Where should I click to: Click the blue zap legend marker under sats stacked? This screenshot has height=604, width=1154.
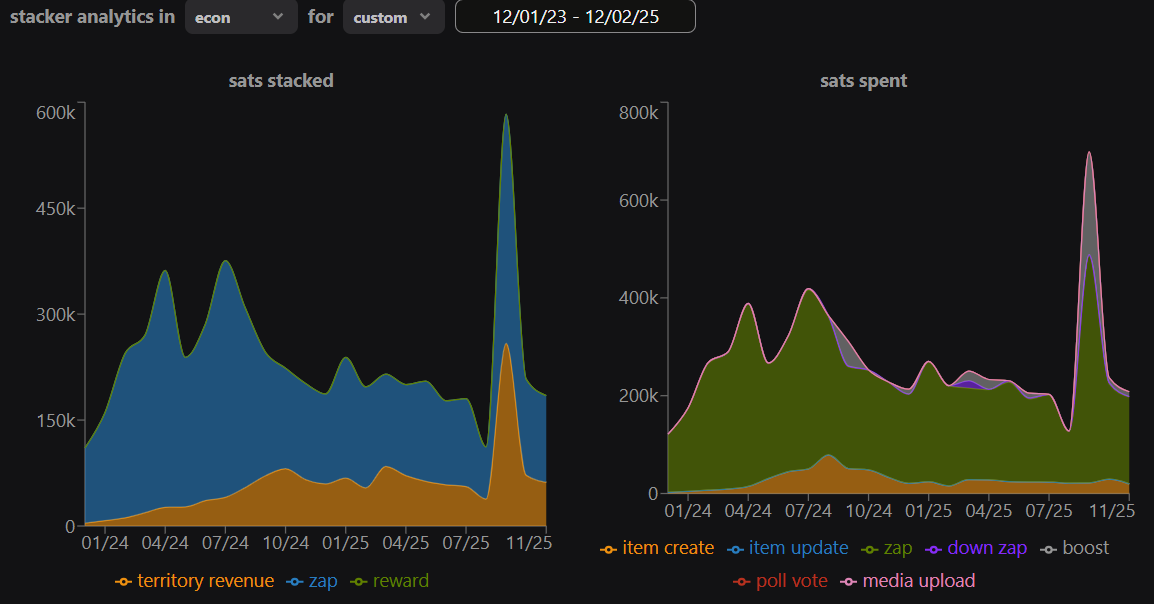[x=294, y=582]
